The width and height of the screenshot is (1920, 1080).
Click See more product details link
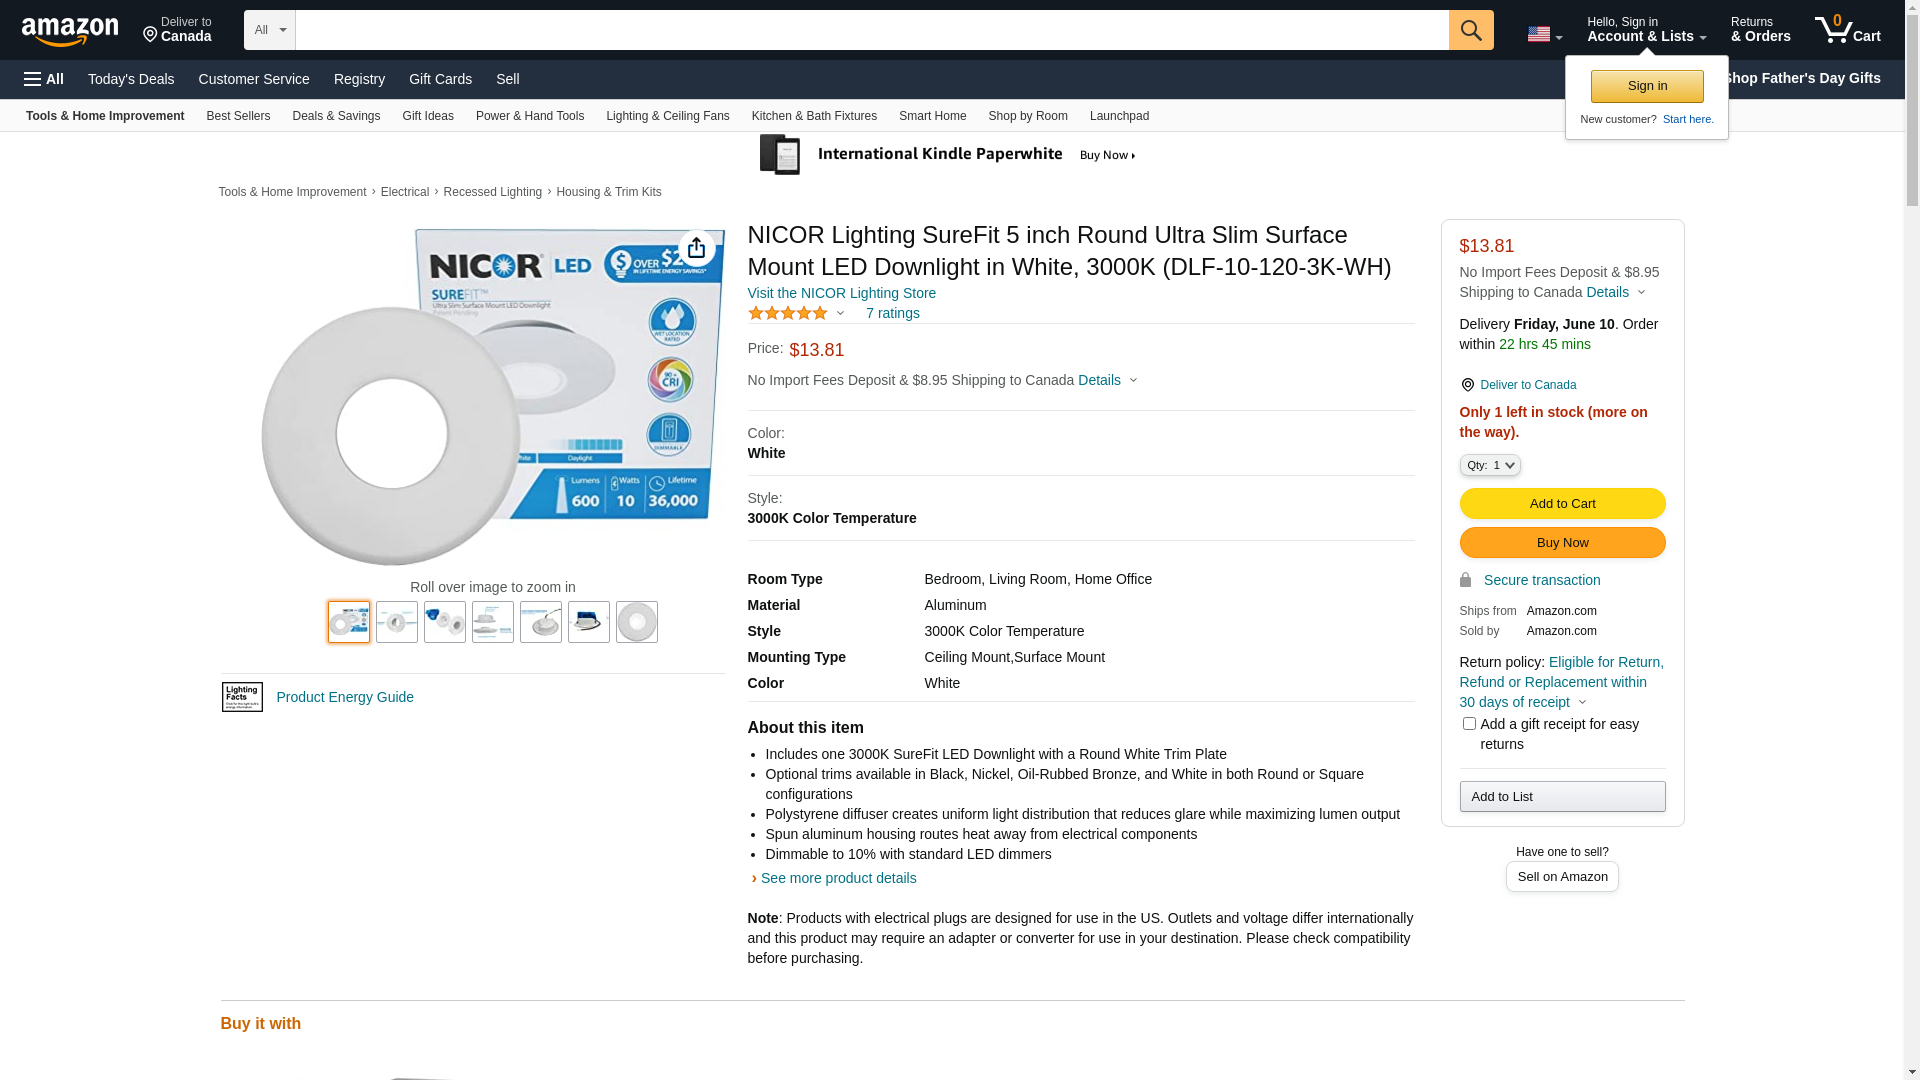pos(838,878)
